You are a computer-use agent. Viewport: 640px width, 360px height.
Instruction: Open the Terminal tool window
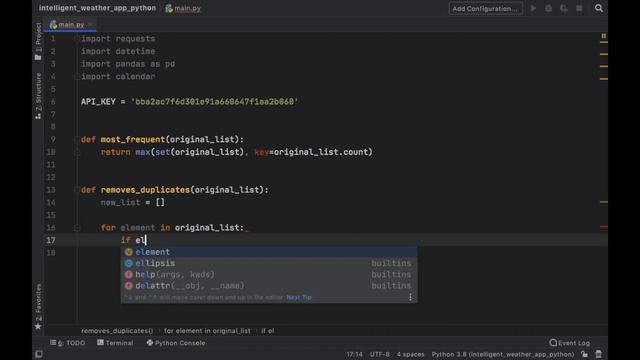[x=115, y=343]
